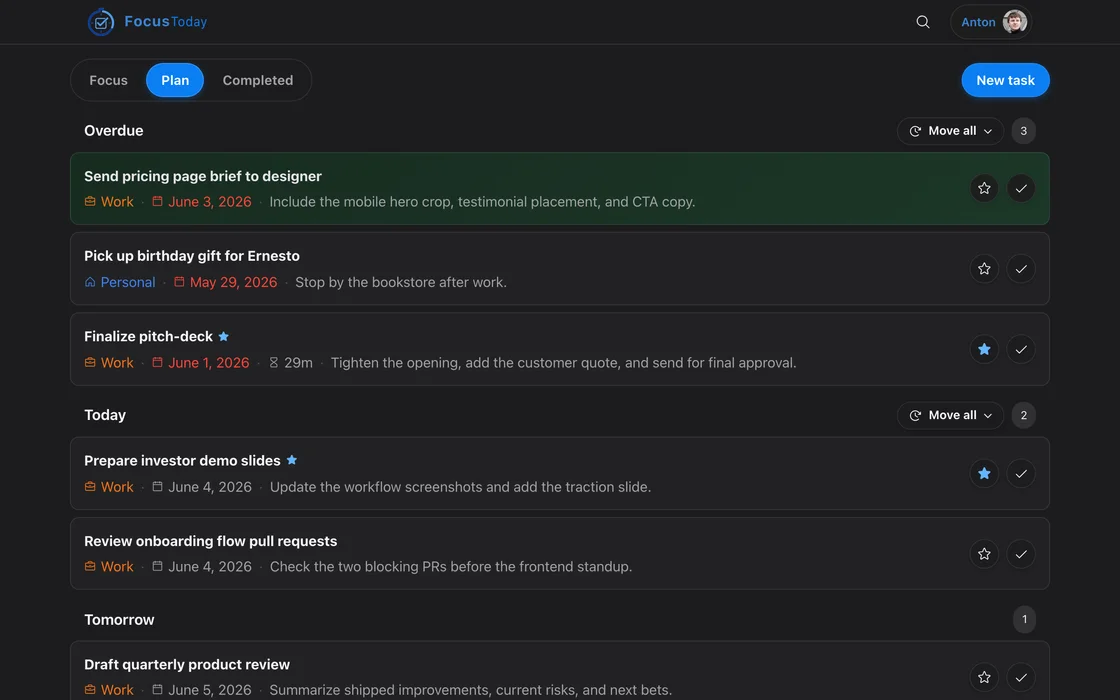Screen dimensions: 1120x700
Task: Mark Finalize pitch-deck as done
Action: pos(1021,349)
